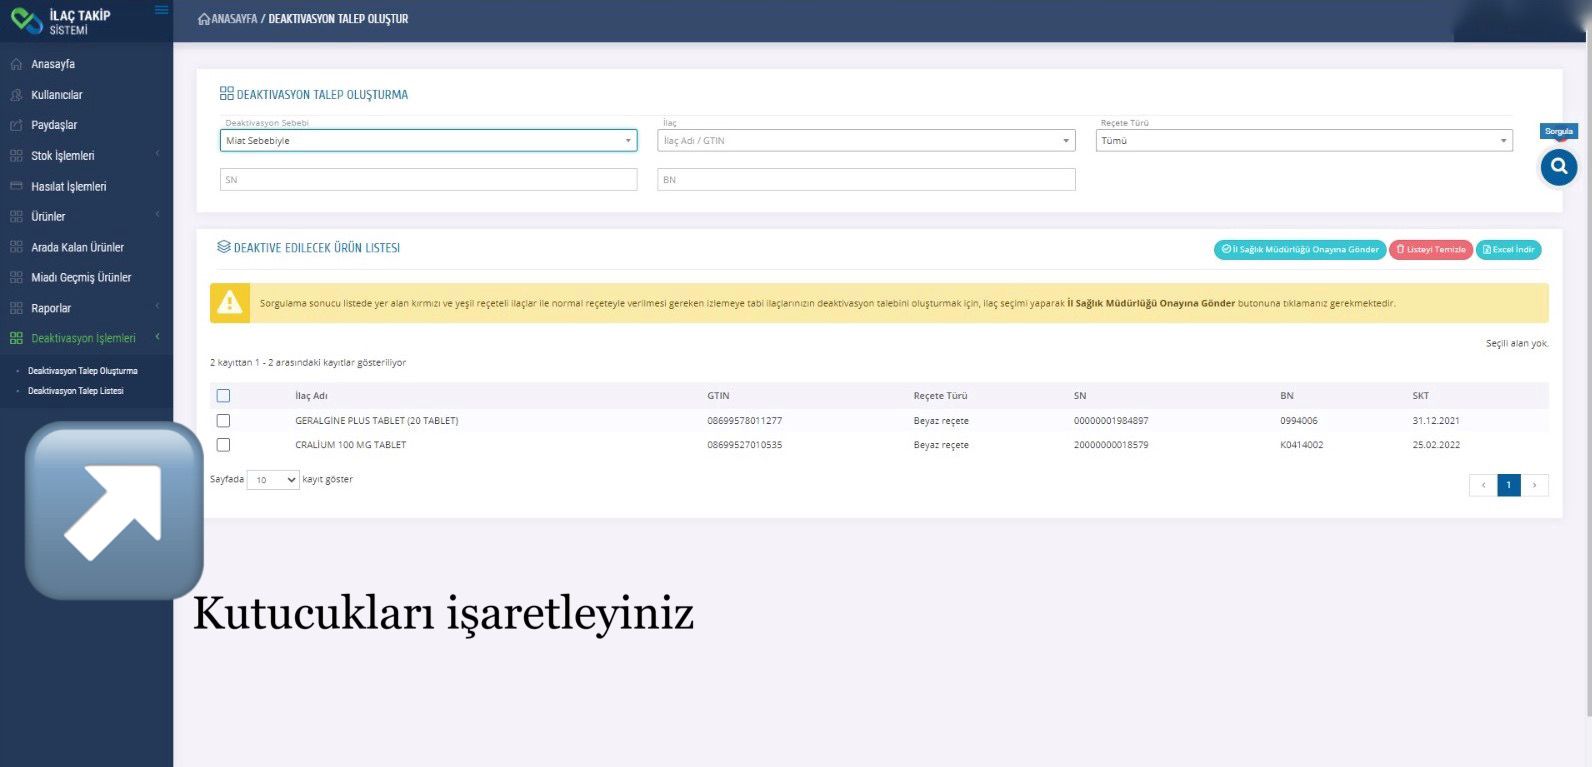The image size is (1592, 767).
Task: Click the Paydaşlar sidebar icon
Action: coord(16,125)
